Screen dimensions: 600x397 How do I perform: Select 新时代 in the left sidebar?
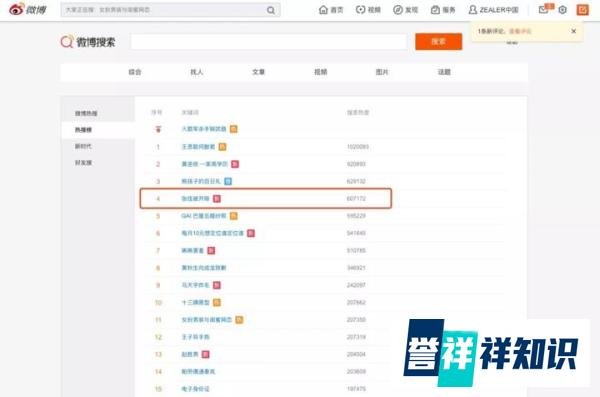tap(83, 146)
